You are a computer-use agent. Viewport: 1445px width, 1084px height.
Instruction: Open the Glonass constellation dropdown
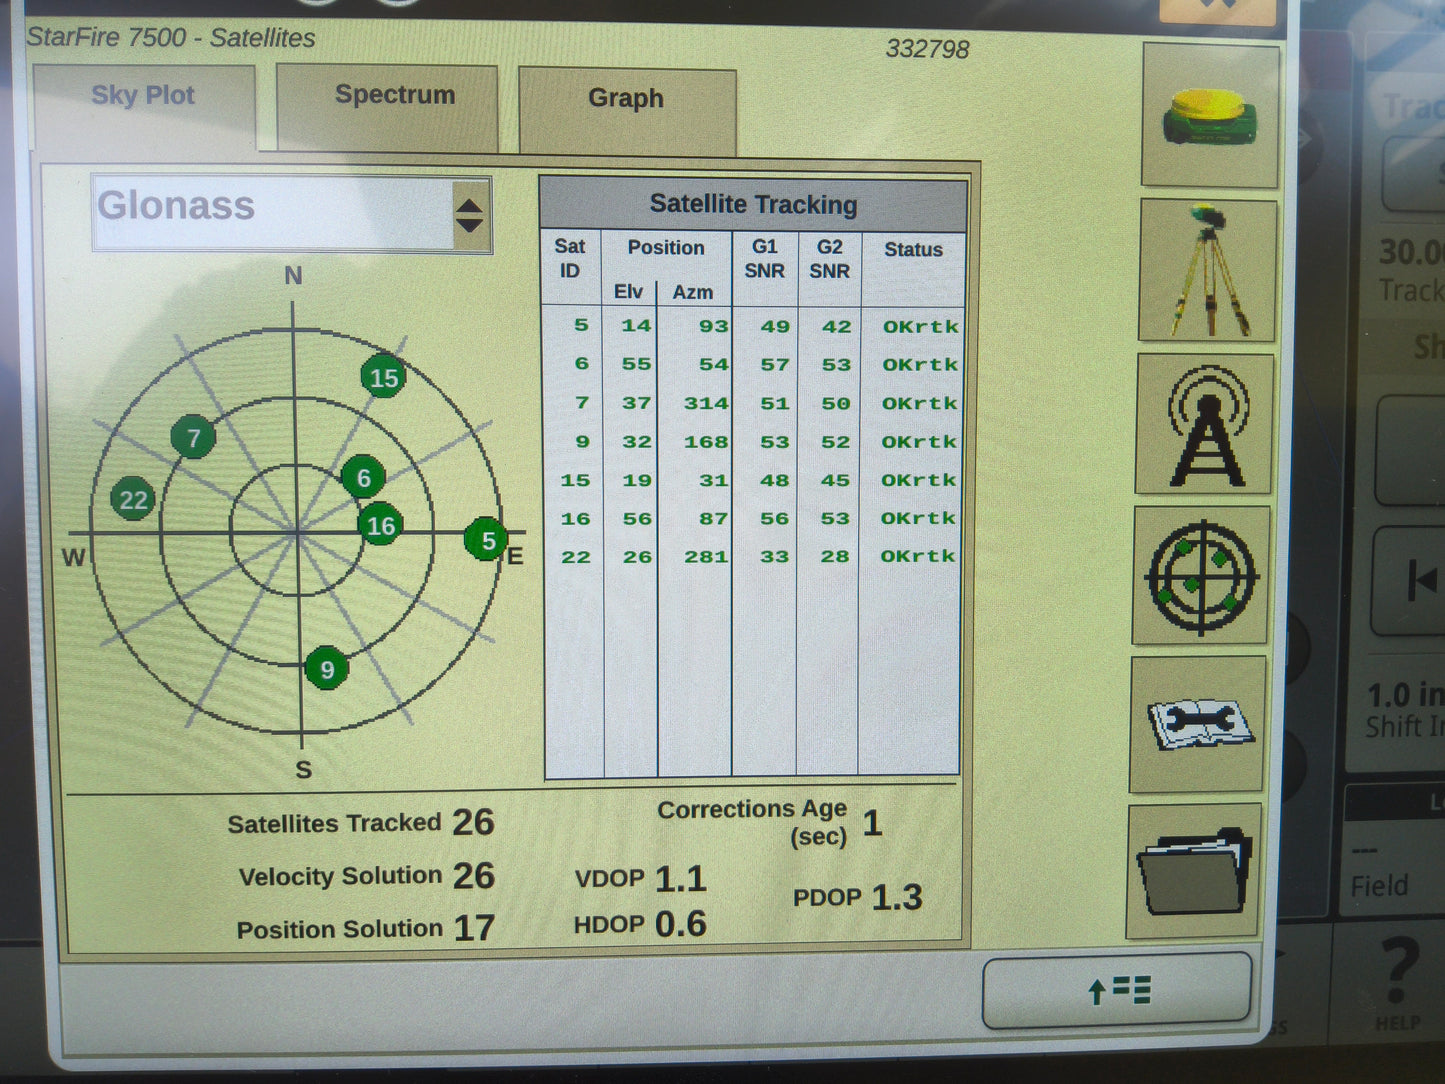coord(291,214)
